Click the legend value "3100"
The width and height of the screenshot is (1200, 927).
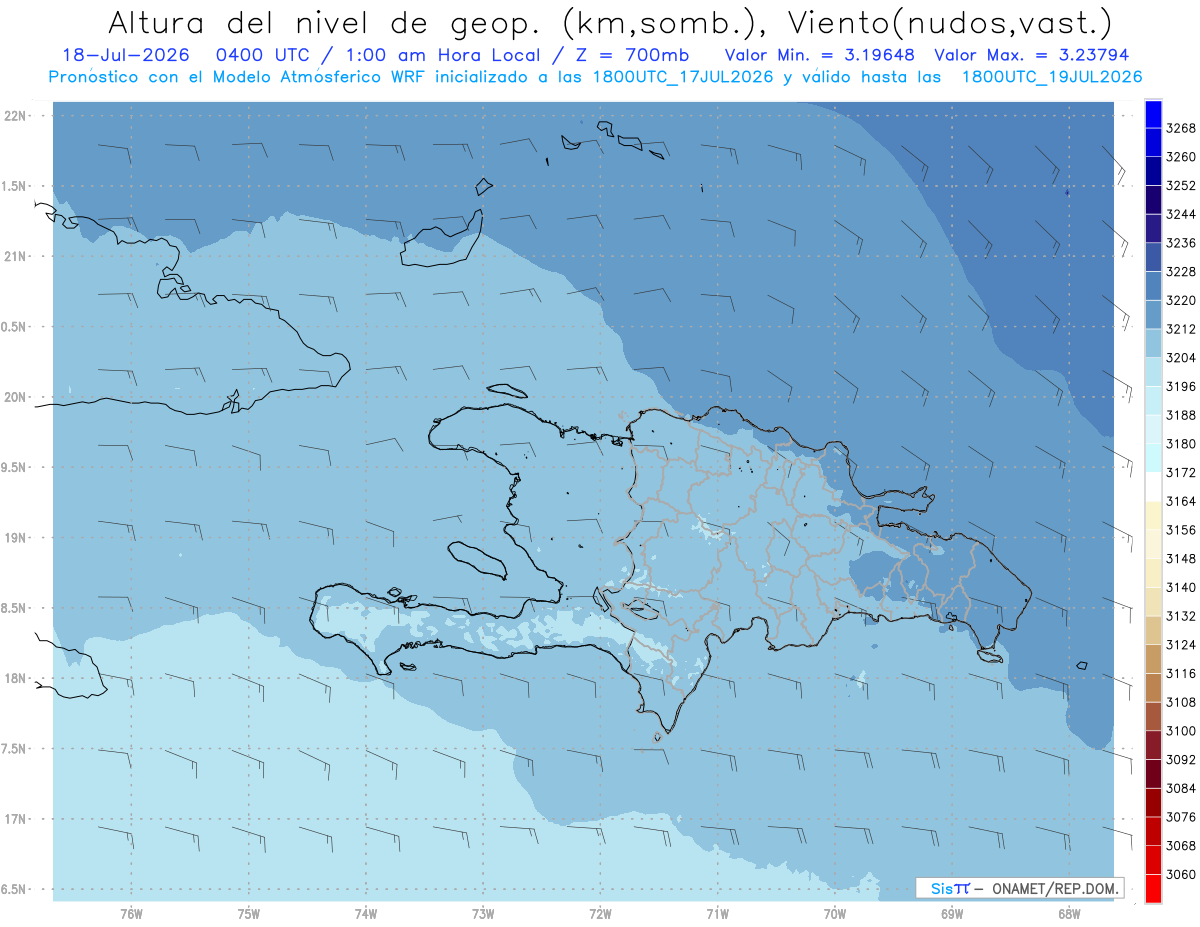[x=1181, y=731]
